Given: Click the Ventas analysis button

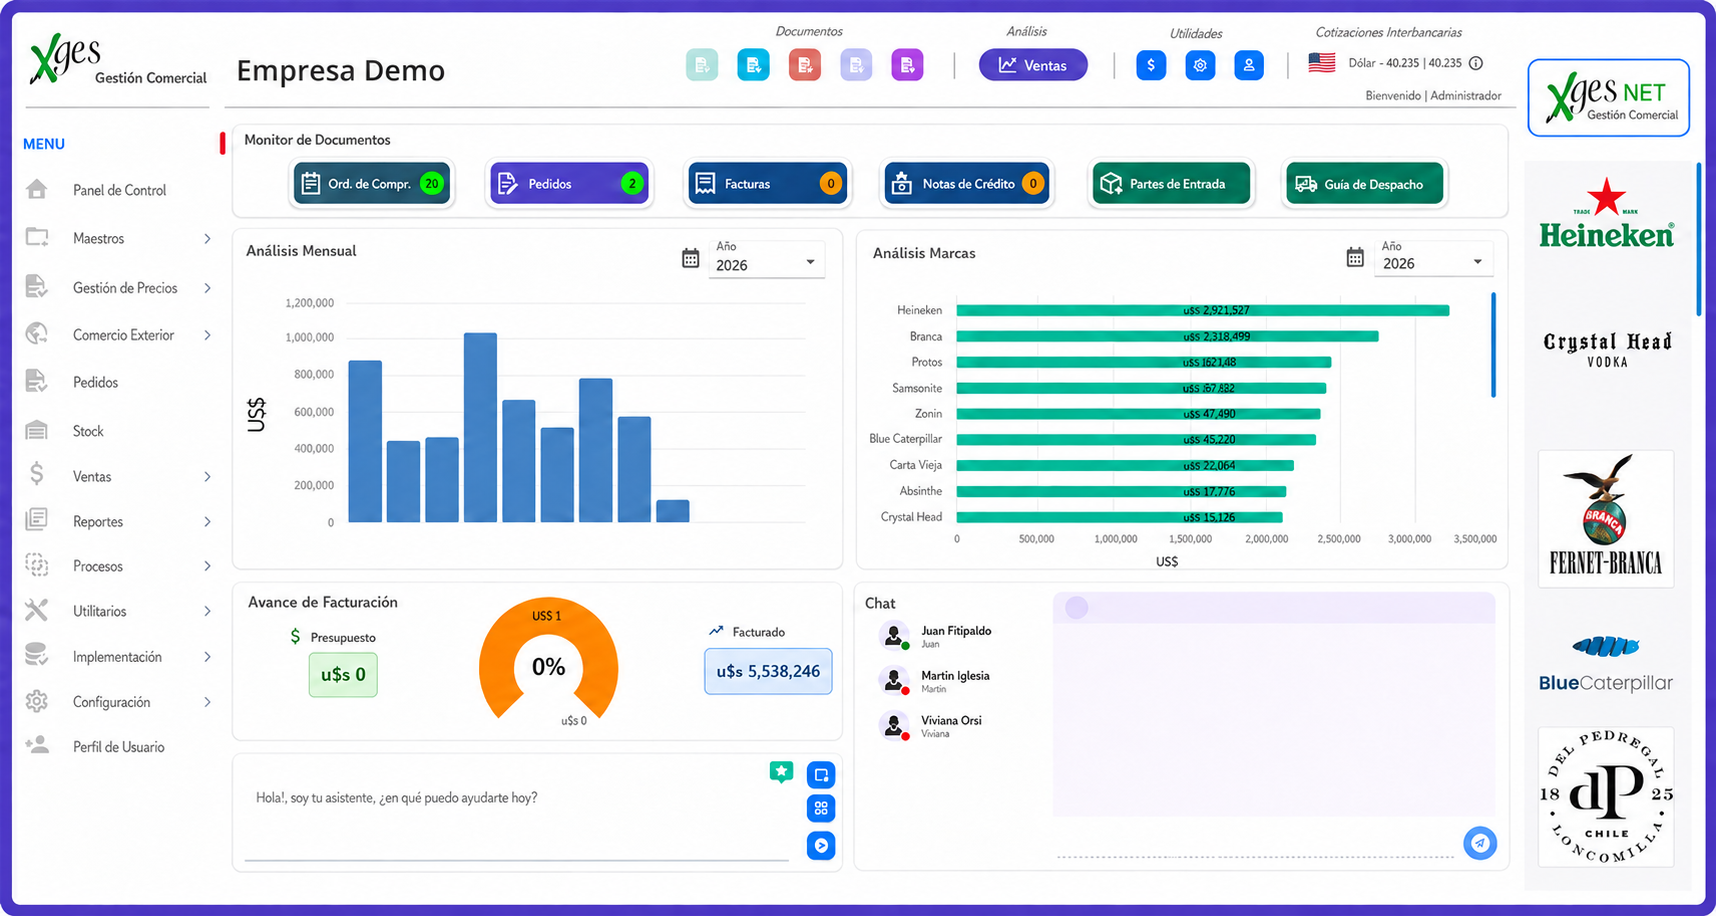Looking at the screenshot, I should 1033,65.
